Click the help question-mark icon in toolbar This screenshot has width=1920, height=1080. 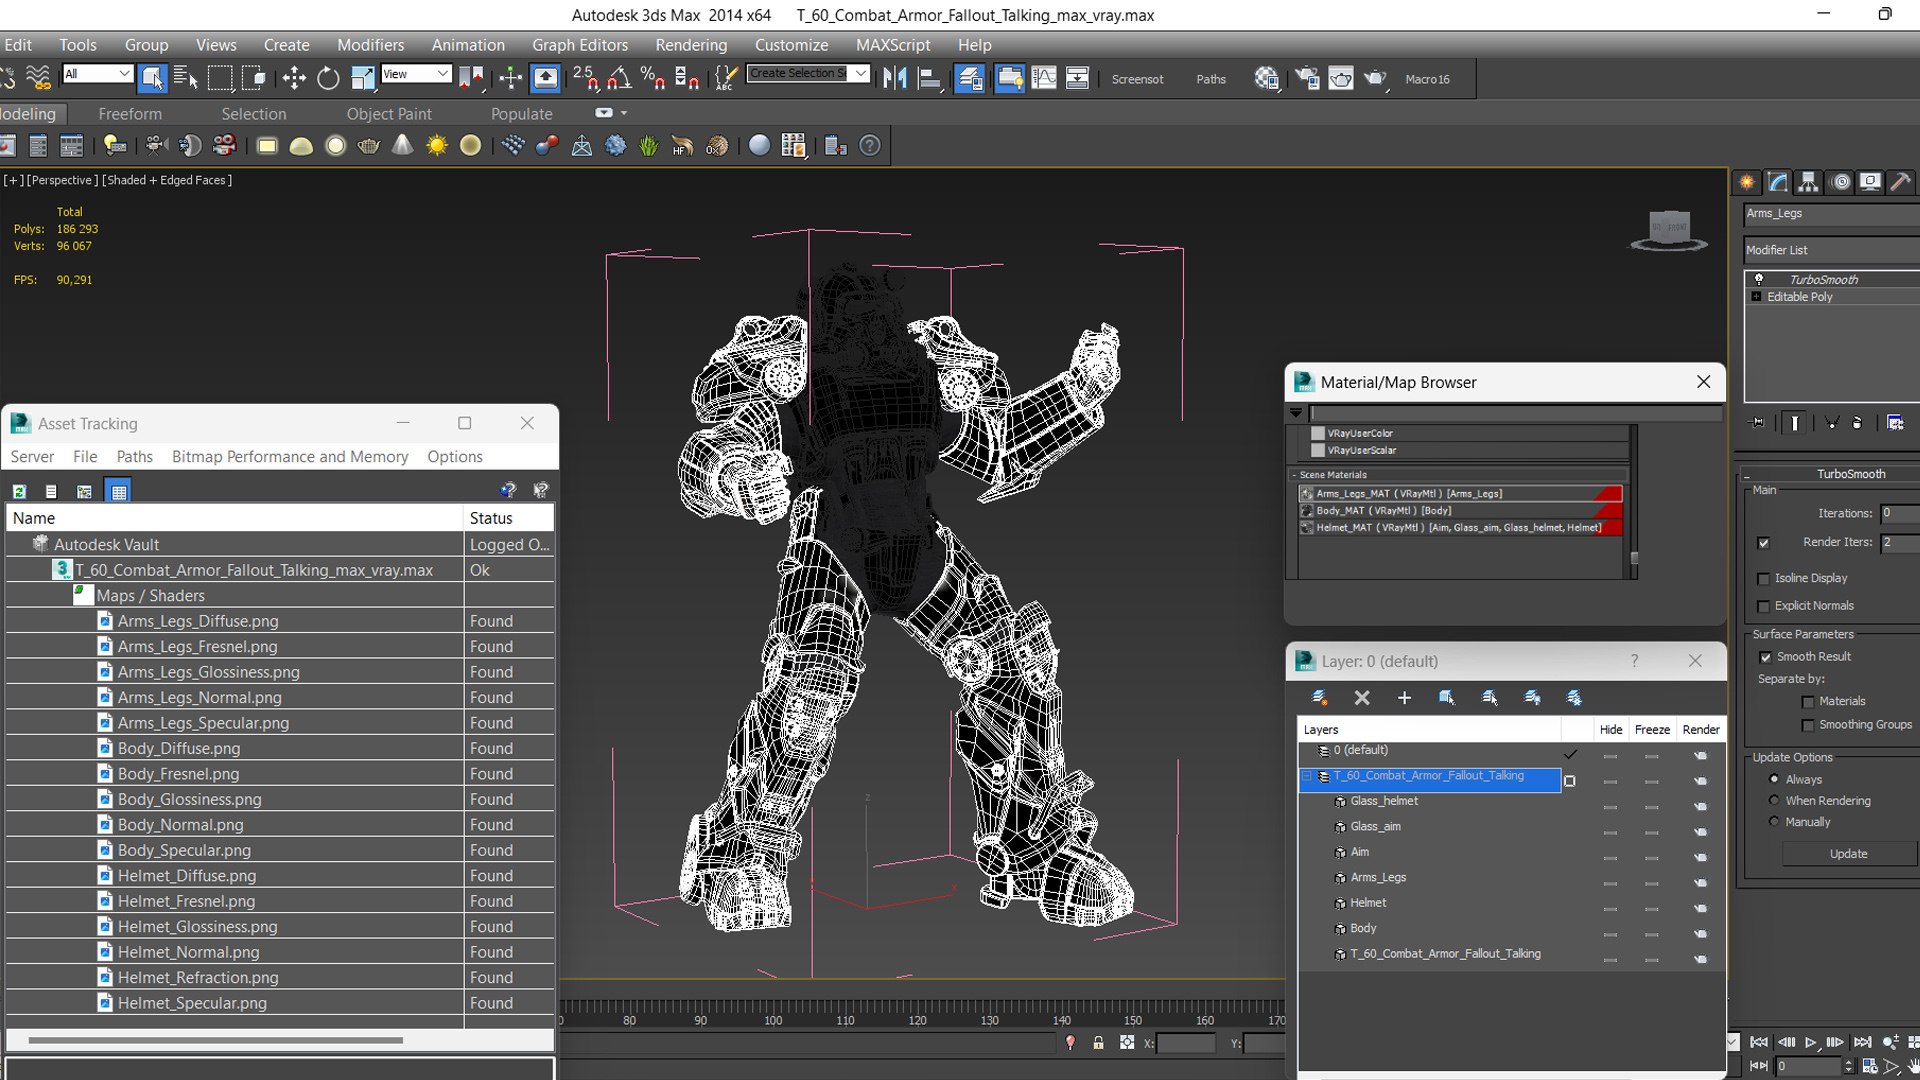(870, 146)
